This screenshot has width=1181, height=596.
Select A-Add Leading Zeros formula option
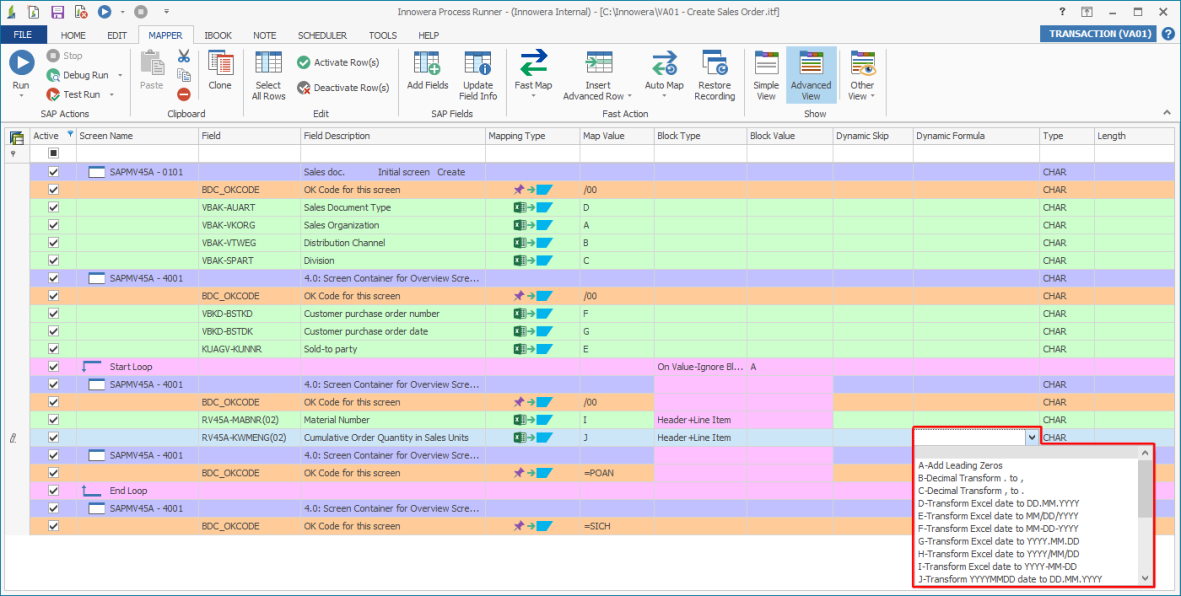click(960, 465)
